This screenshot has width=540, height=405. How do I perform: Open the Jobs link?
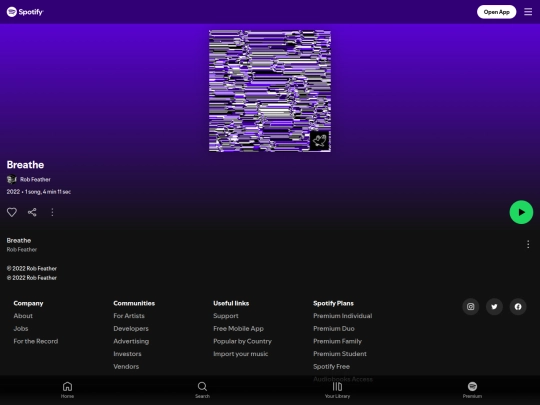21,329
